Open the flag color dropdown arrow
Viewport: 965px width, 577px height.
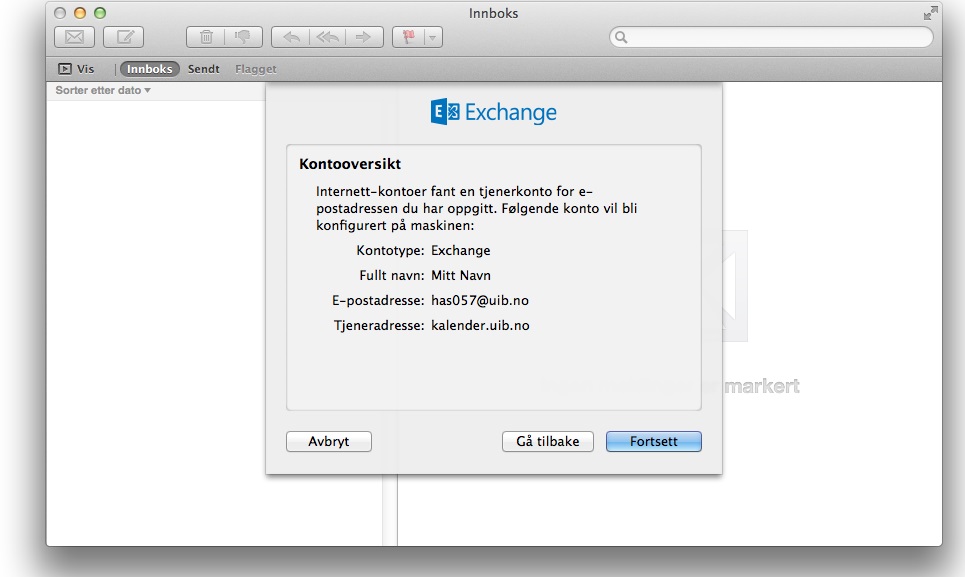[x=432, y=37]
